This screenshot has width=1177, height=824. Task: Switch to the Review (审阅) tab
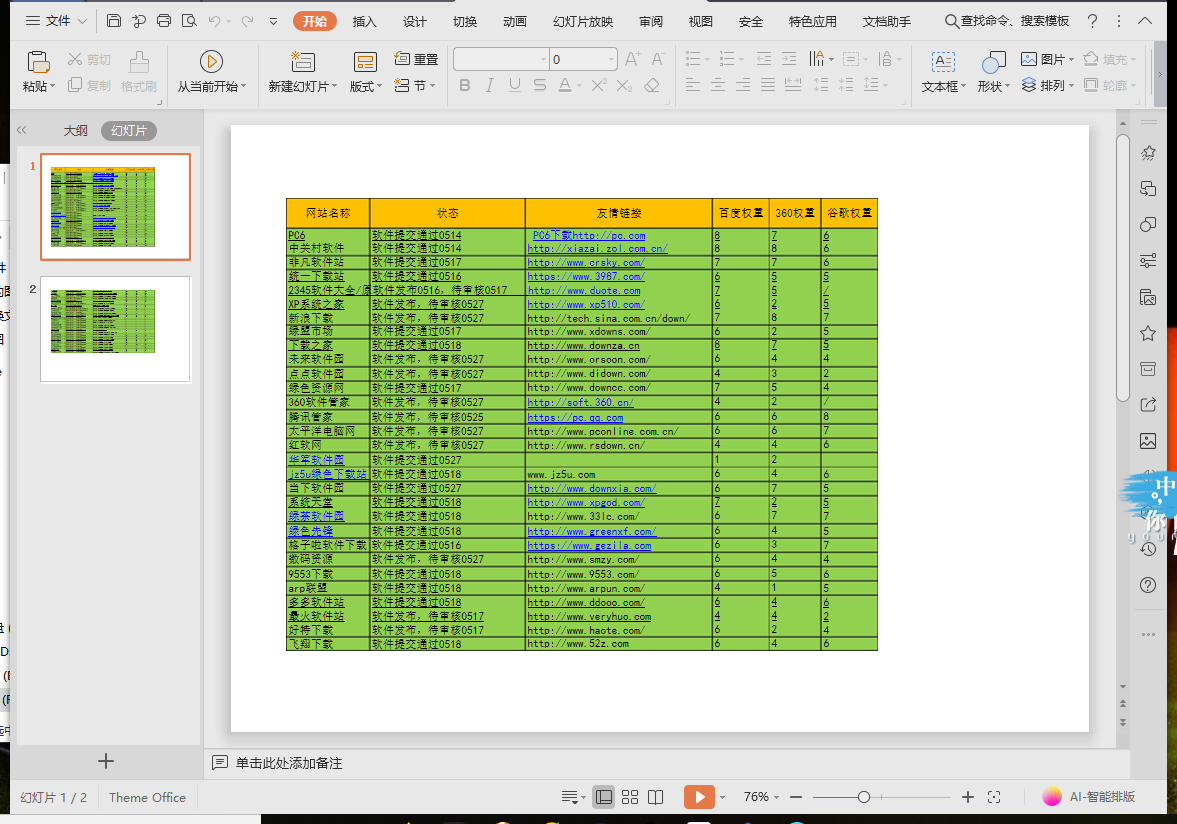coord(651,22)
